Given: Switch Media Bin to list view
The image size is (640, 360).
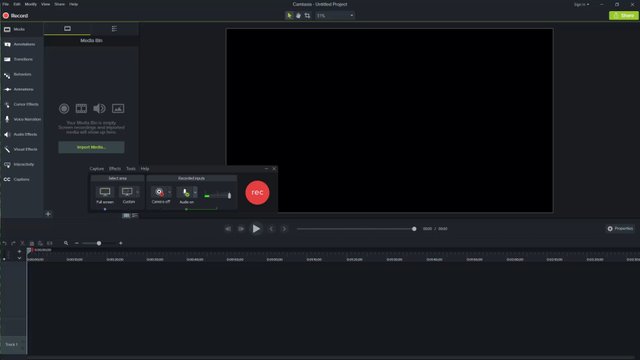Looking at the screenshot, I should coord(135,216).
